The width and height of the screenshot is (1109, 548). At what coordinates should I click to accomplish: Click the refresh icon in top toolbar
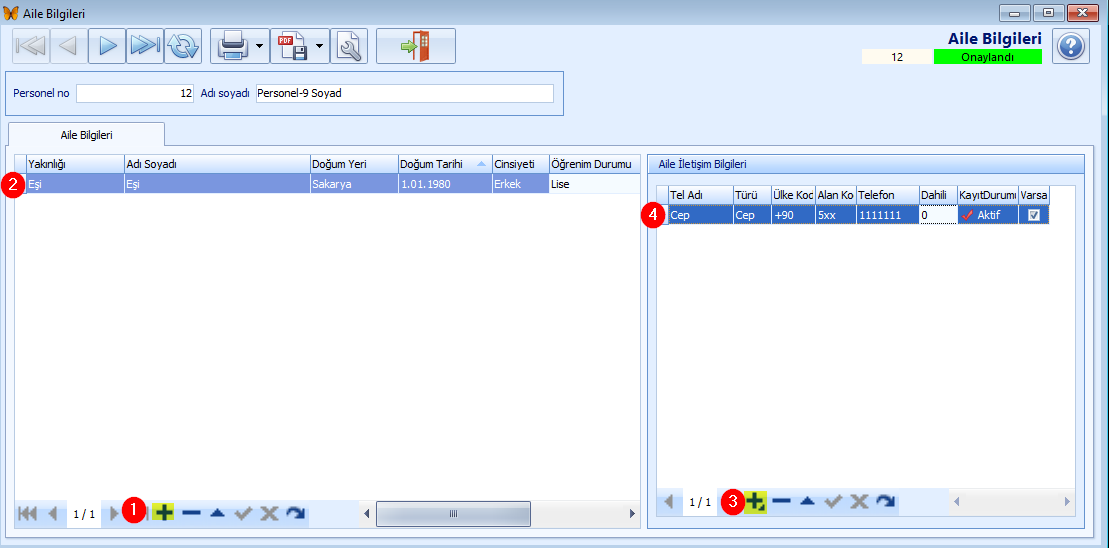(183, 46)
